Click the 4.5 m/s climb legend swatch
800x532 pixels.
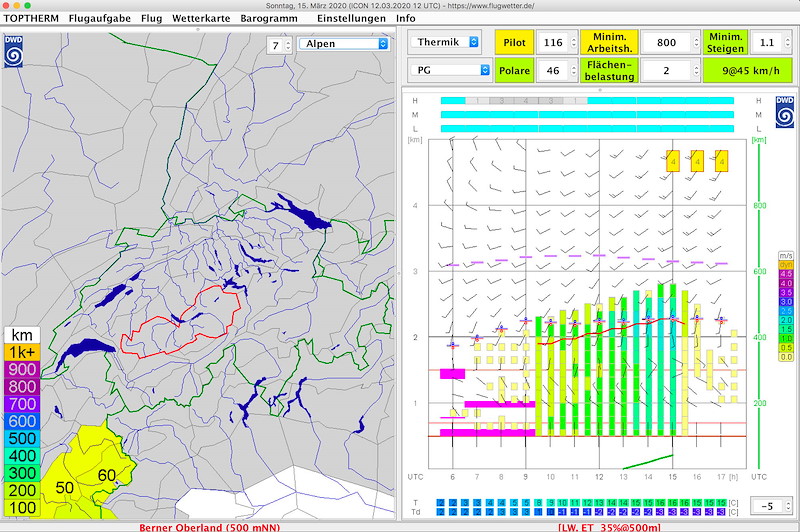(786, 274)
